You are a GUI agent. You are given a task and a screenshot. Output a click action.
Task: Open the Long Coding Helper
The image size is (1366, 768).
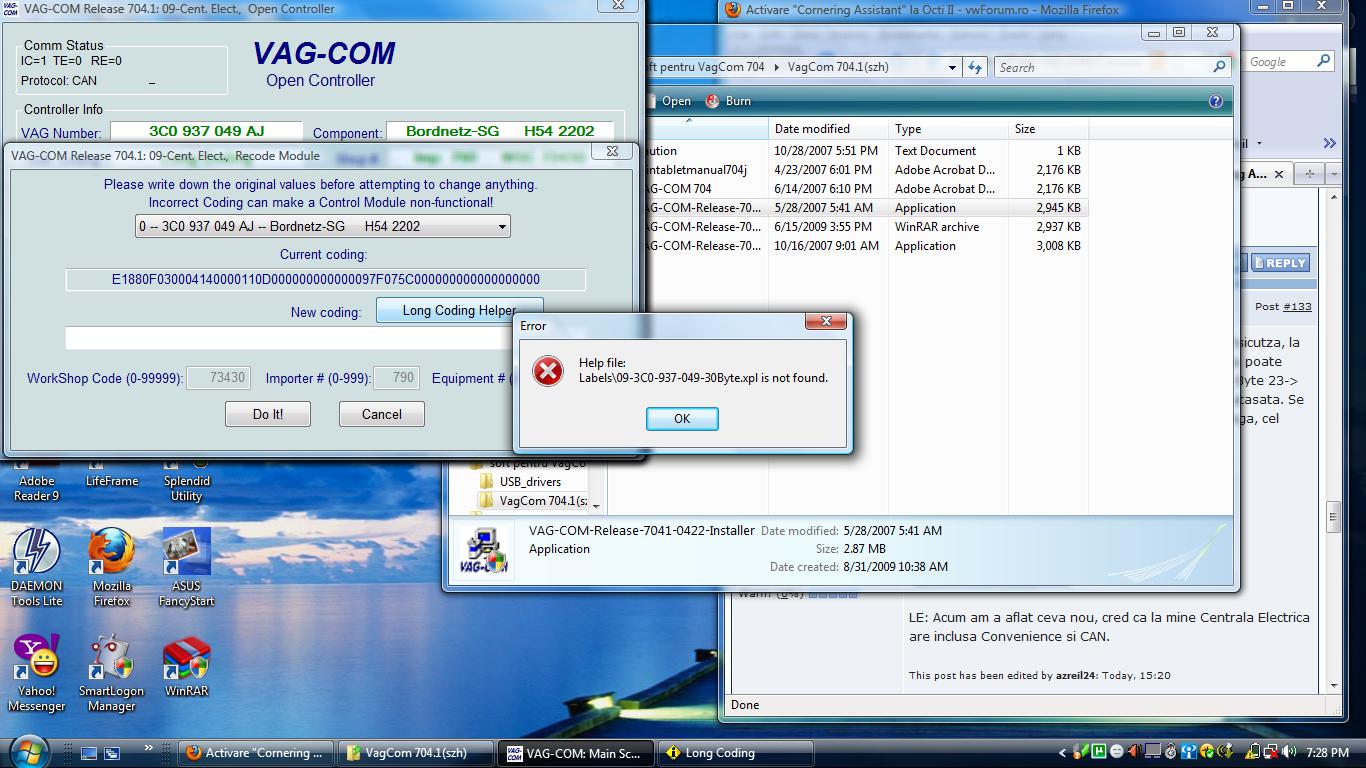coord(459,311)
